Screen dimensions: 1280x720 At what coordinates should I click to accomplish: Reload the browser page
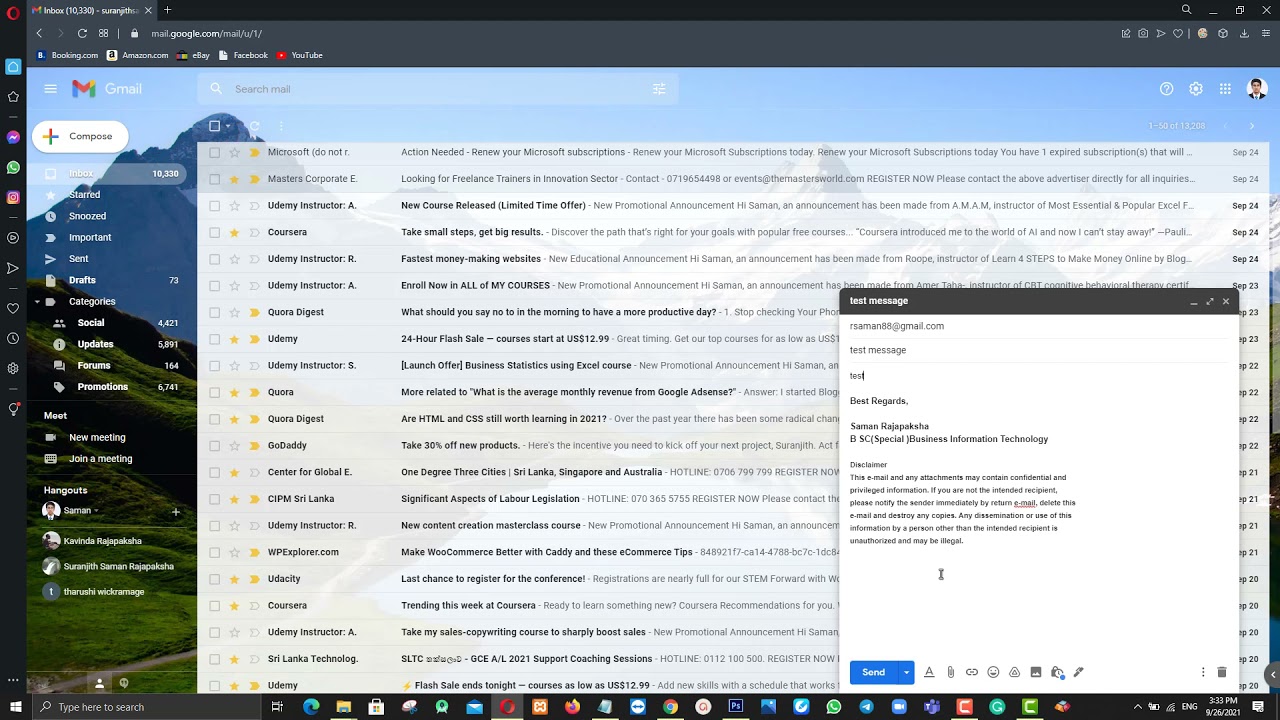[x=82, y=33]
